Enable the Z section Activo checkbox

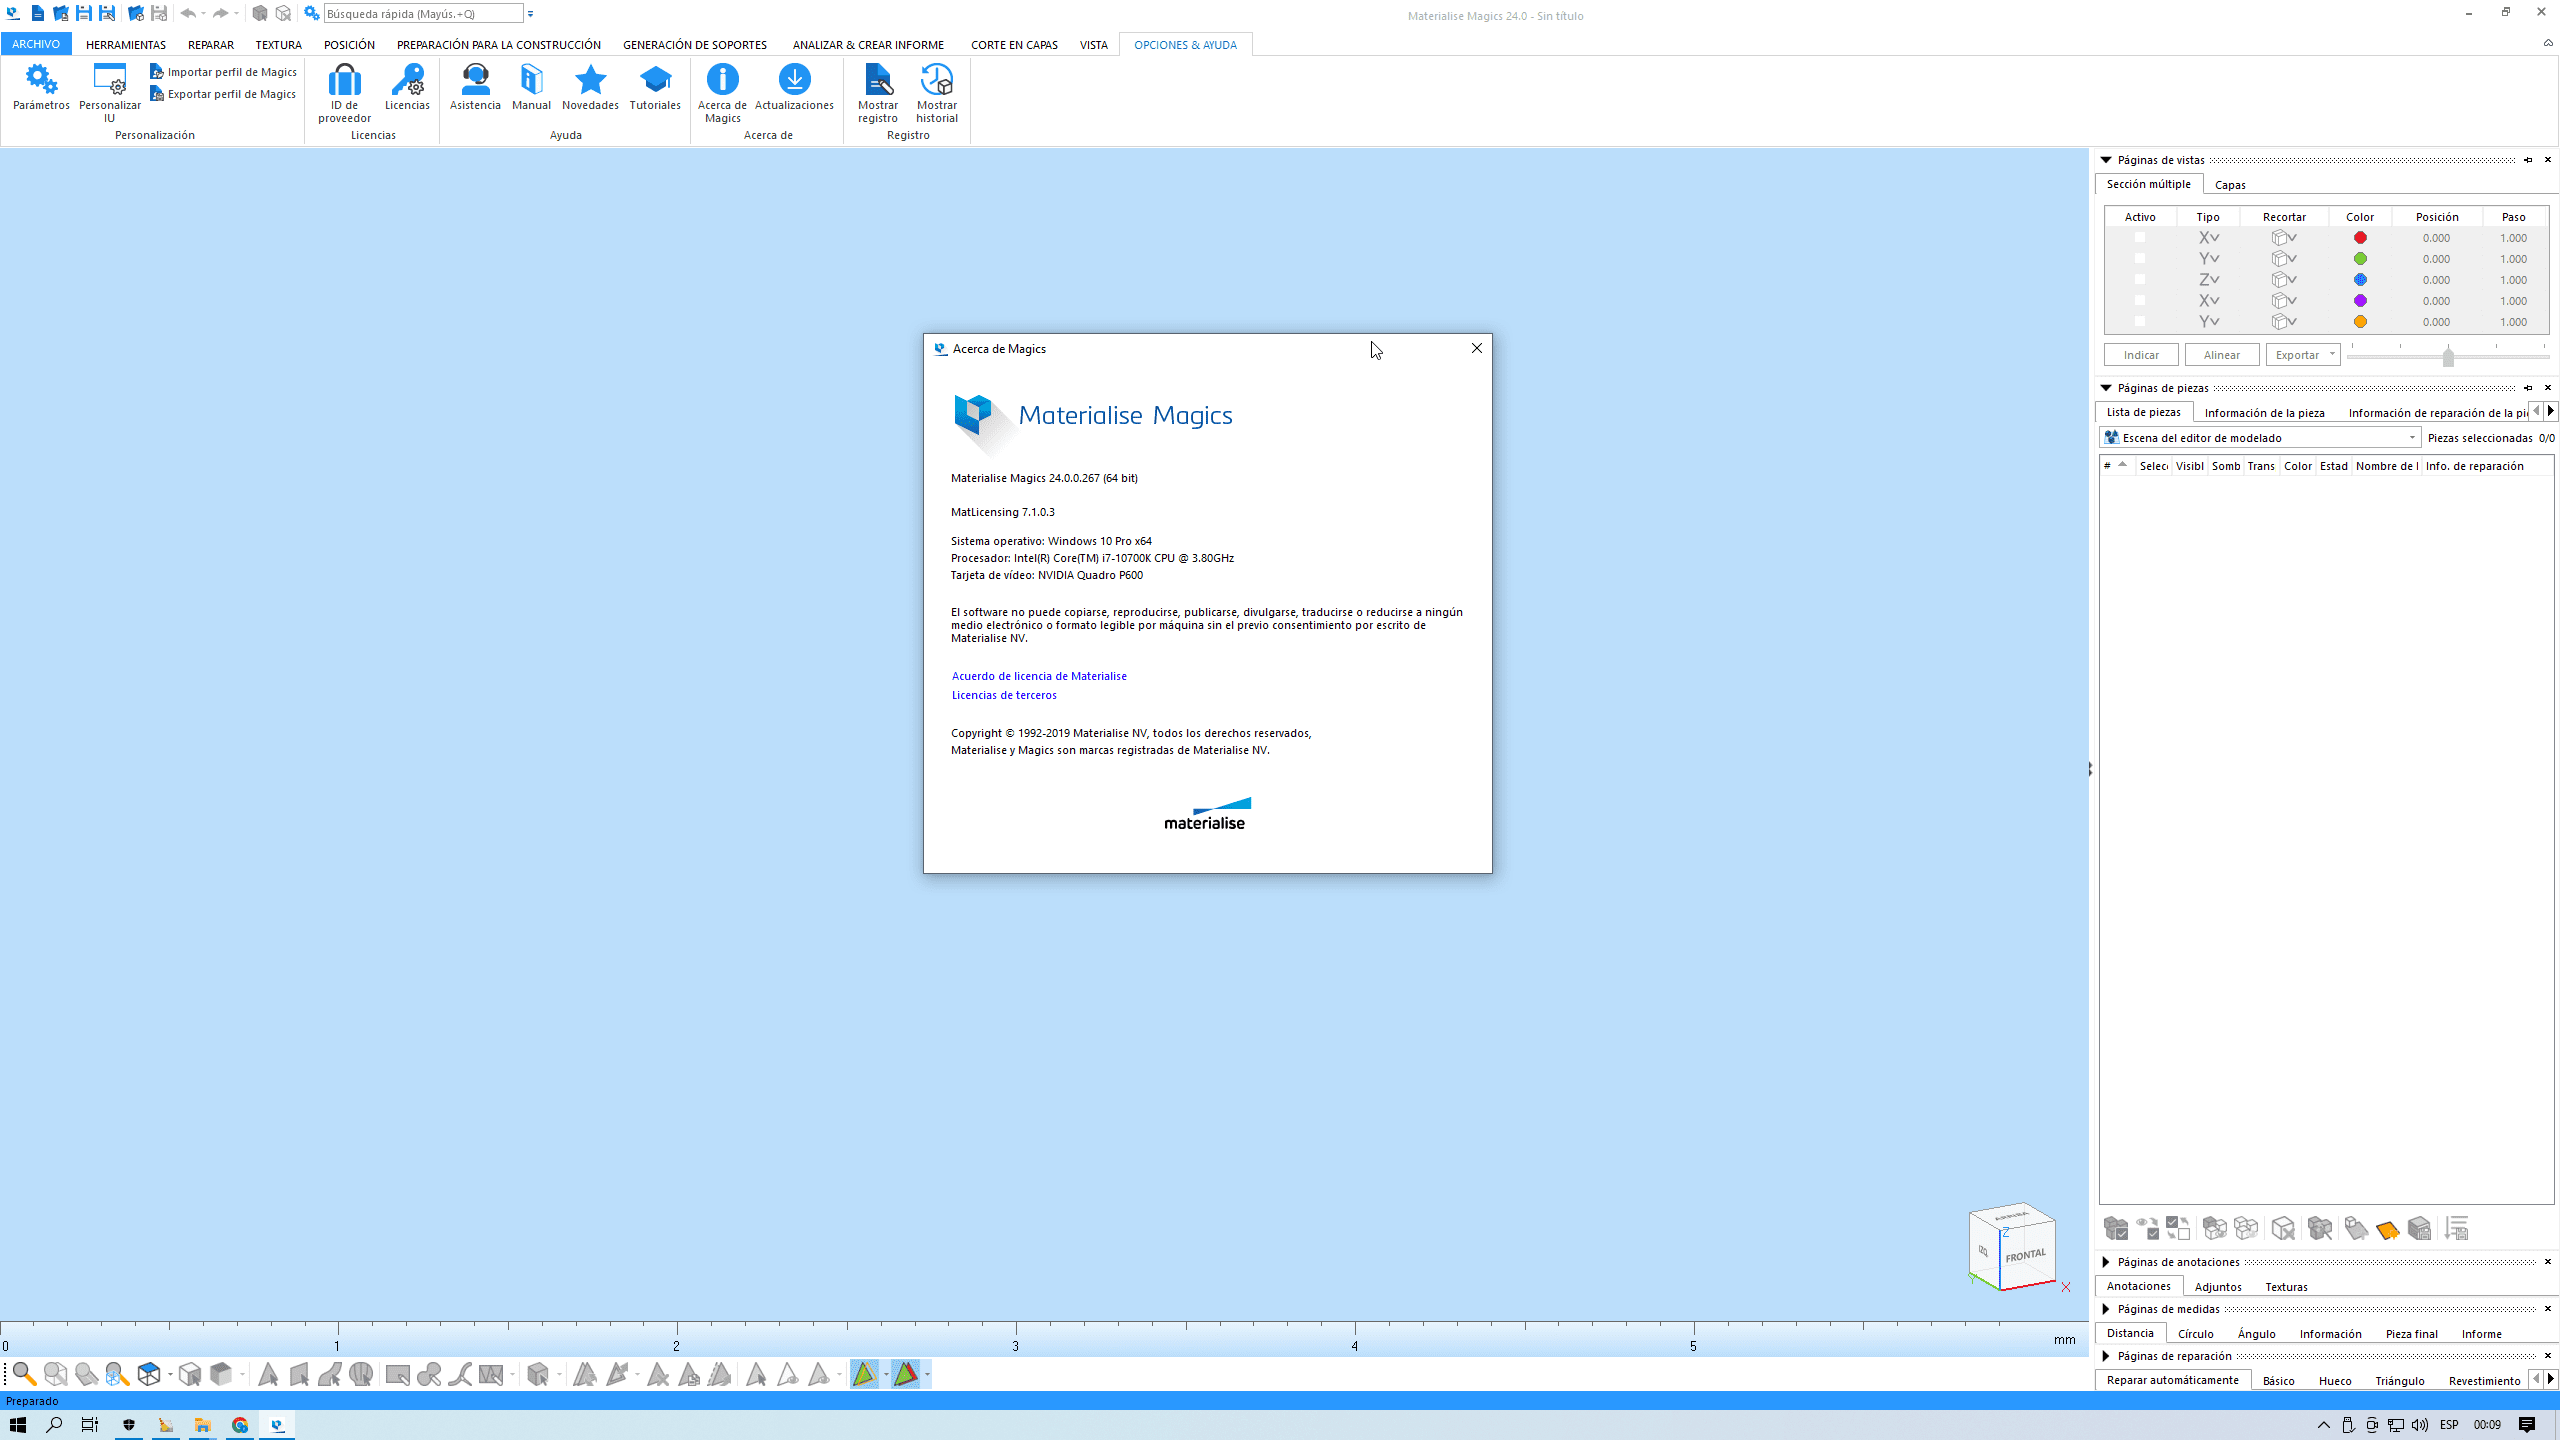coord(2139,280)
